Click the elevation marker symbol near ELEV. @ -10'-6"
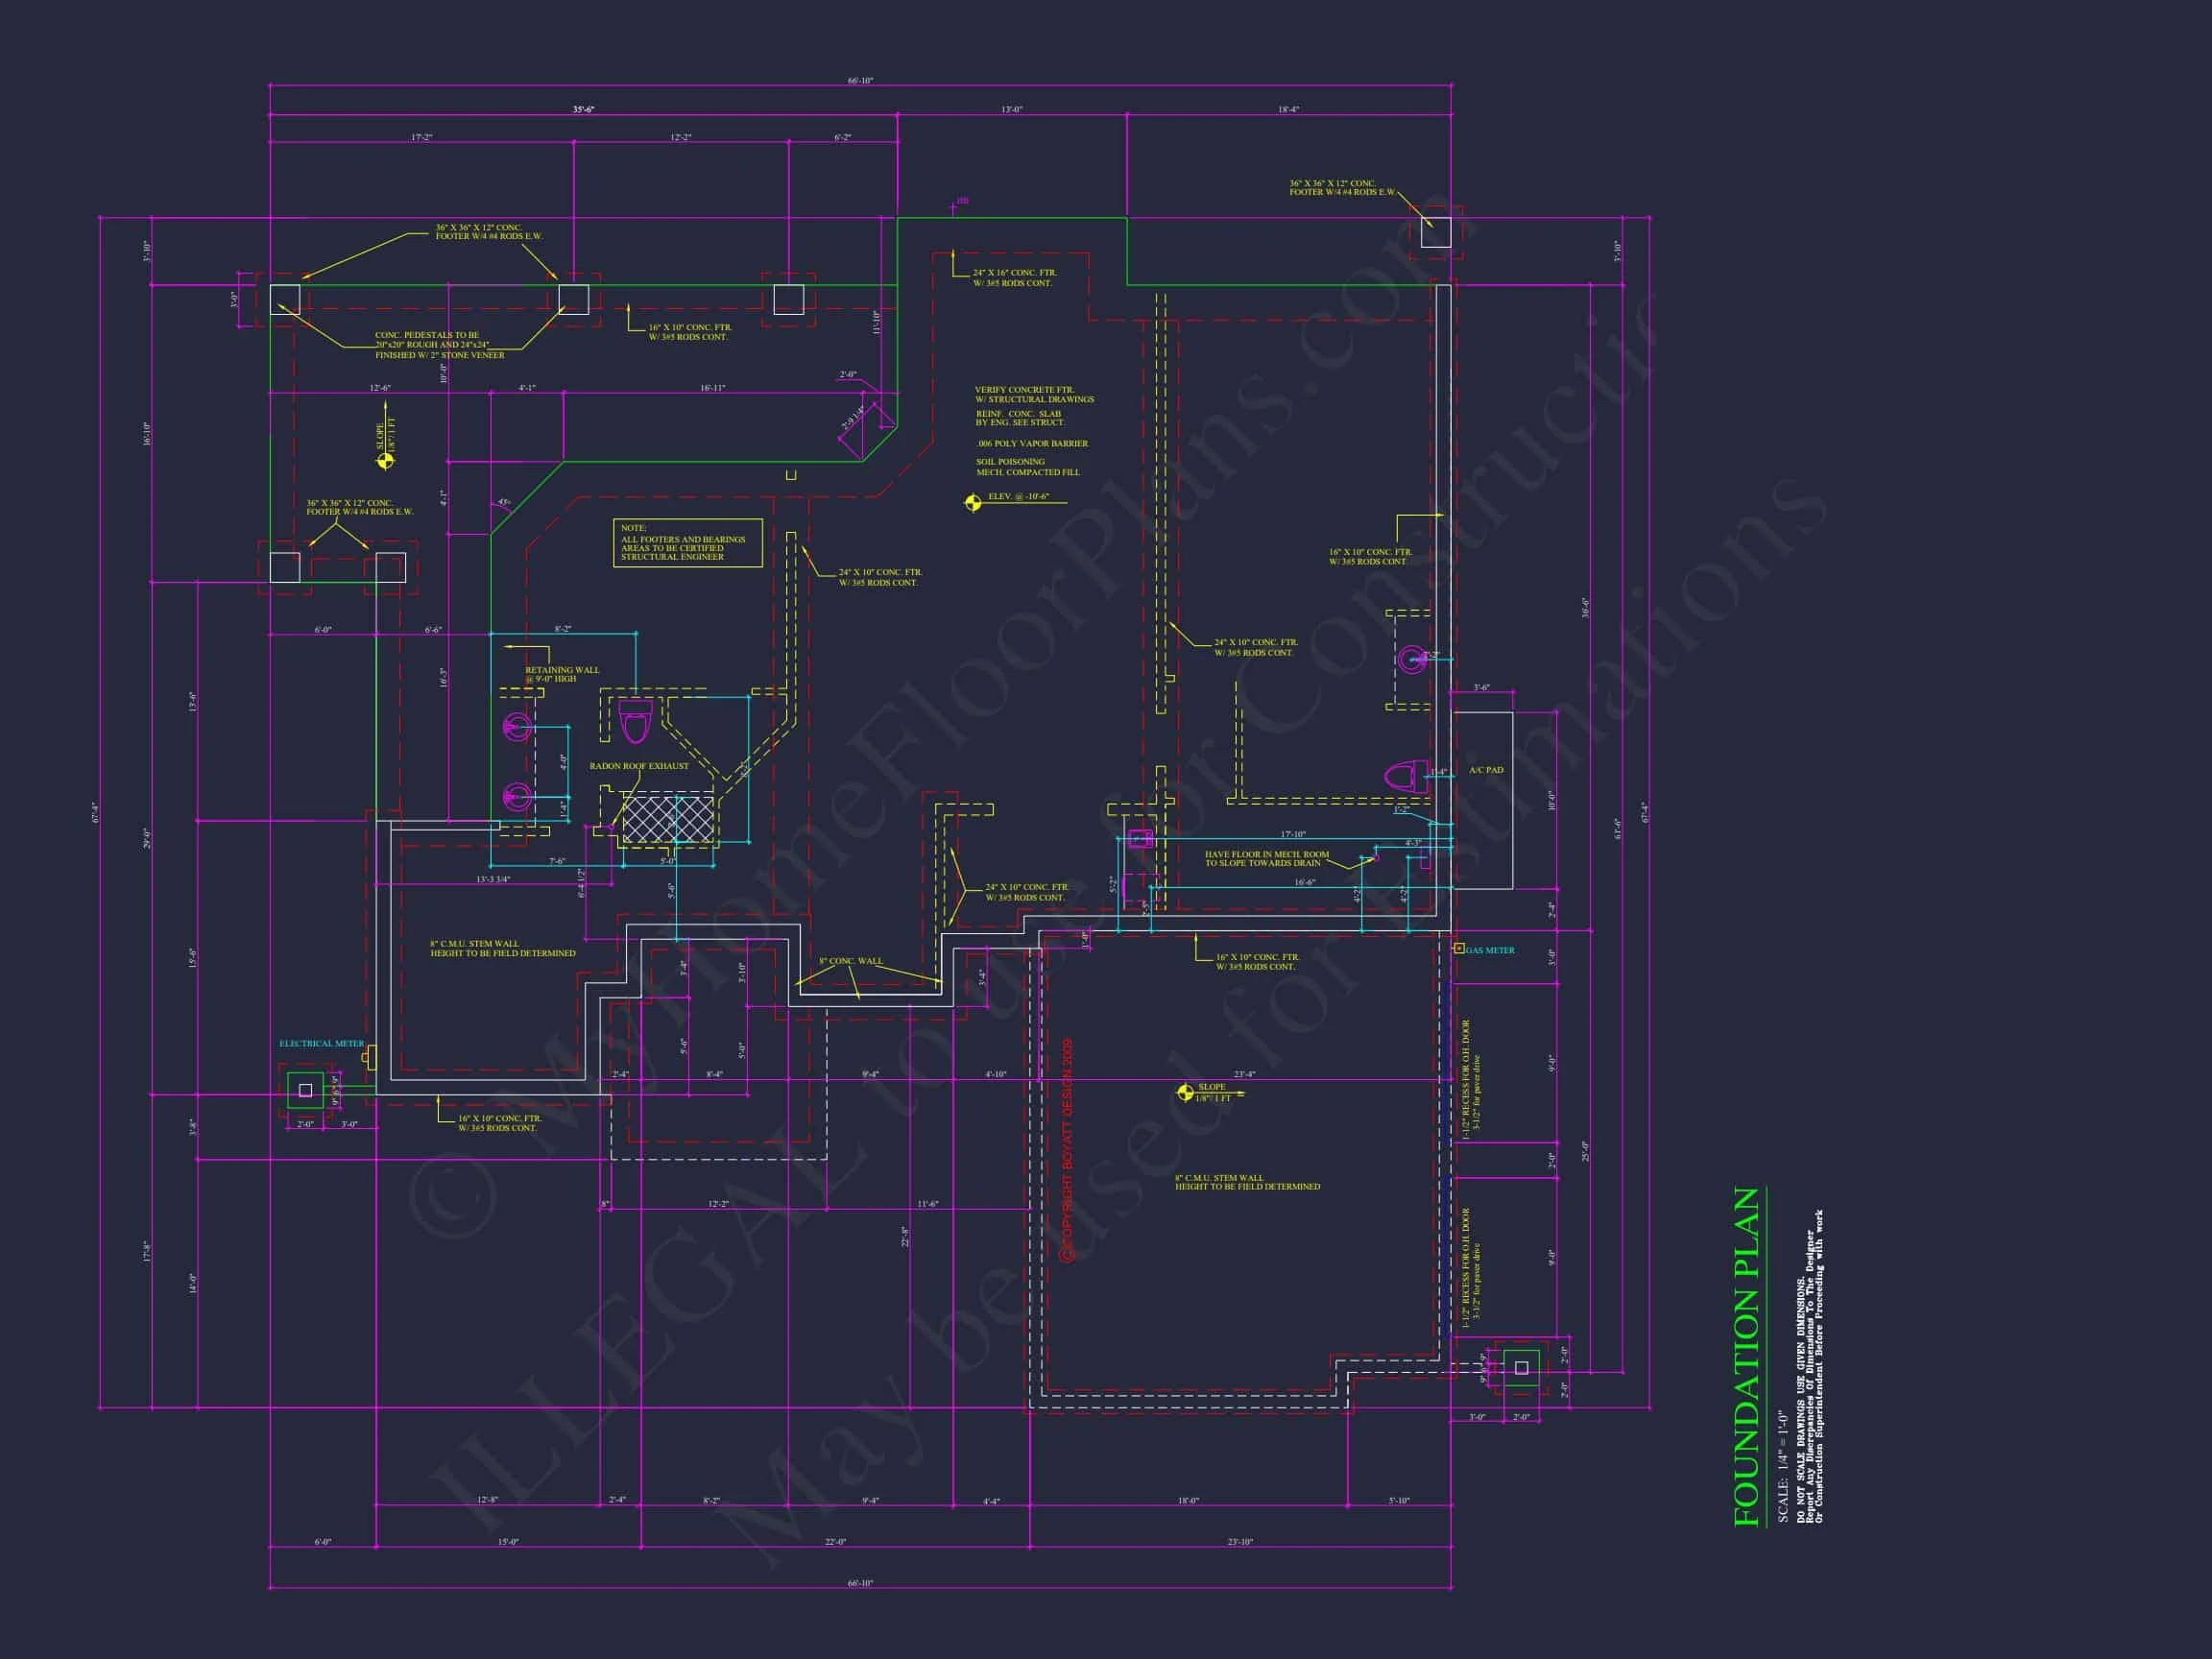The image size is (2212, 1659). (x=972, y=502)
